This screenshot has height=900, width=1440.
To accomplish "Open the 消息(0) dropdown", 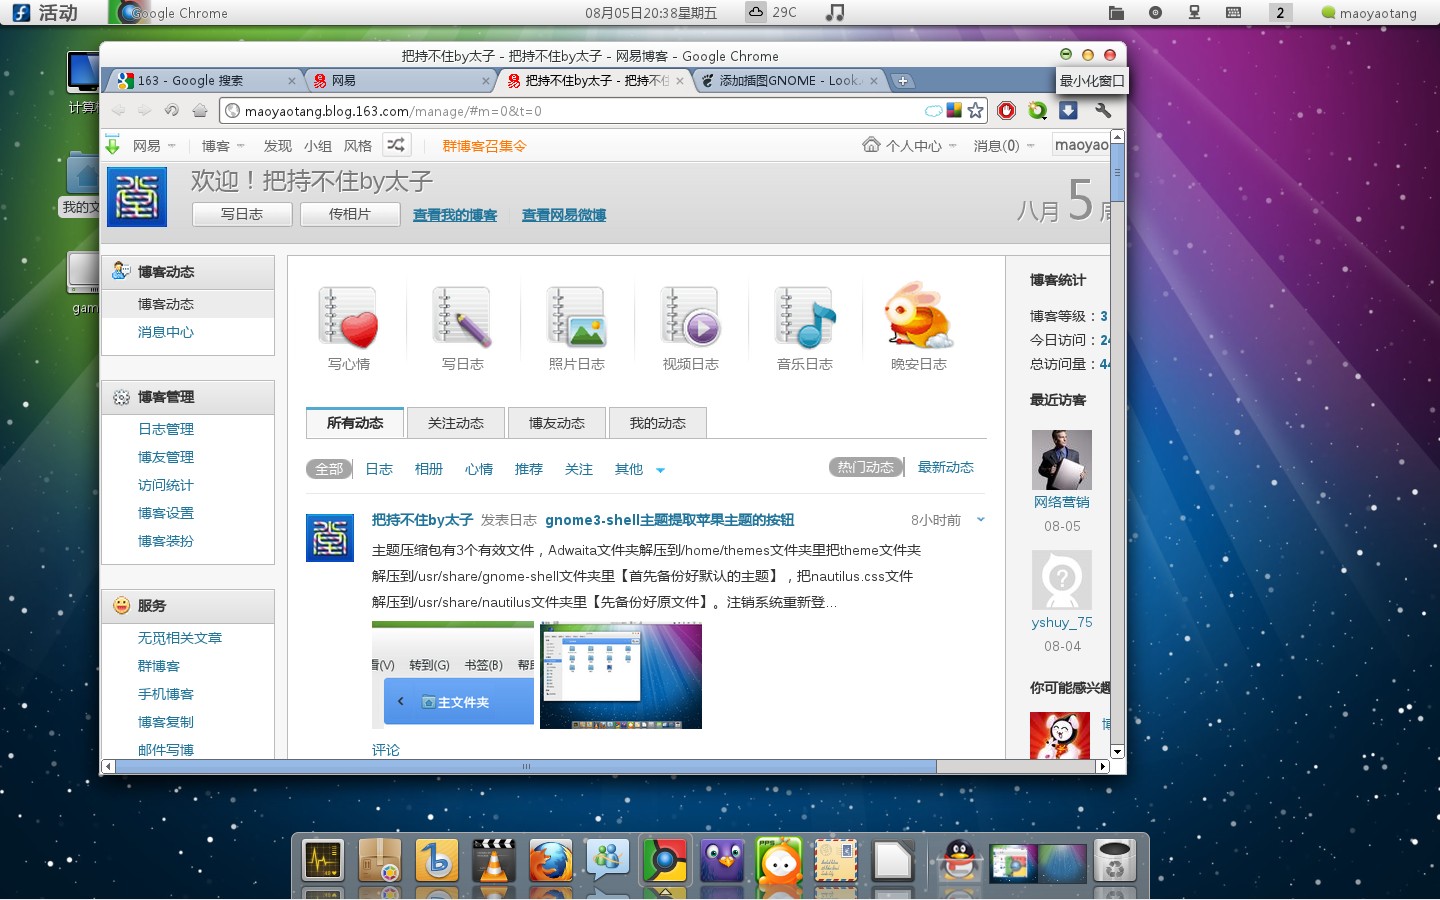I will tap(1004, 146).
